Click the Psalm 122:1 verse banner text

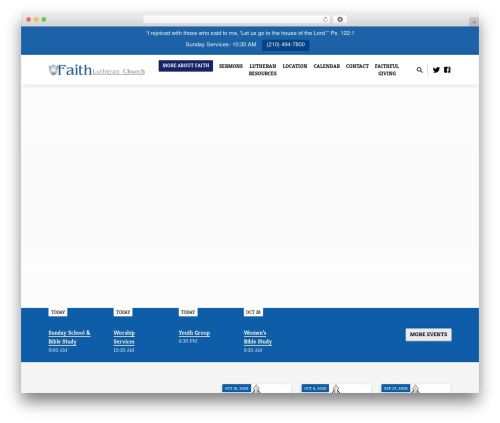click(x=250, y=33)
